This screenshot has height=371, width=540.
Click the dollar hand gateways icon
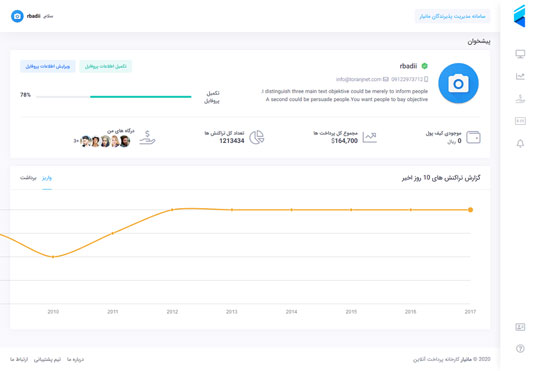147,137
